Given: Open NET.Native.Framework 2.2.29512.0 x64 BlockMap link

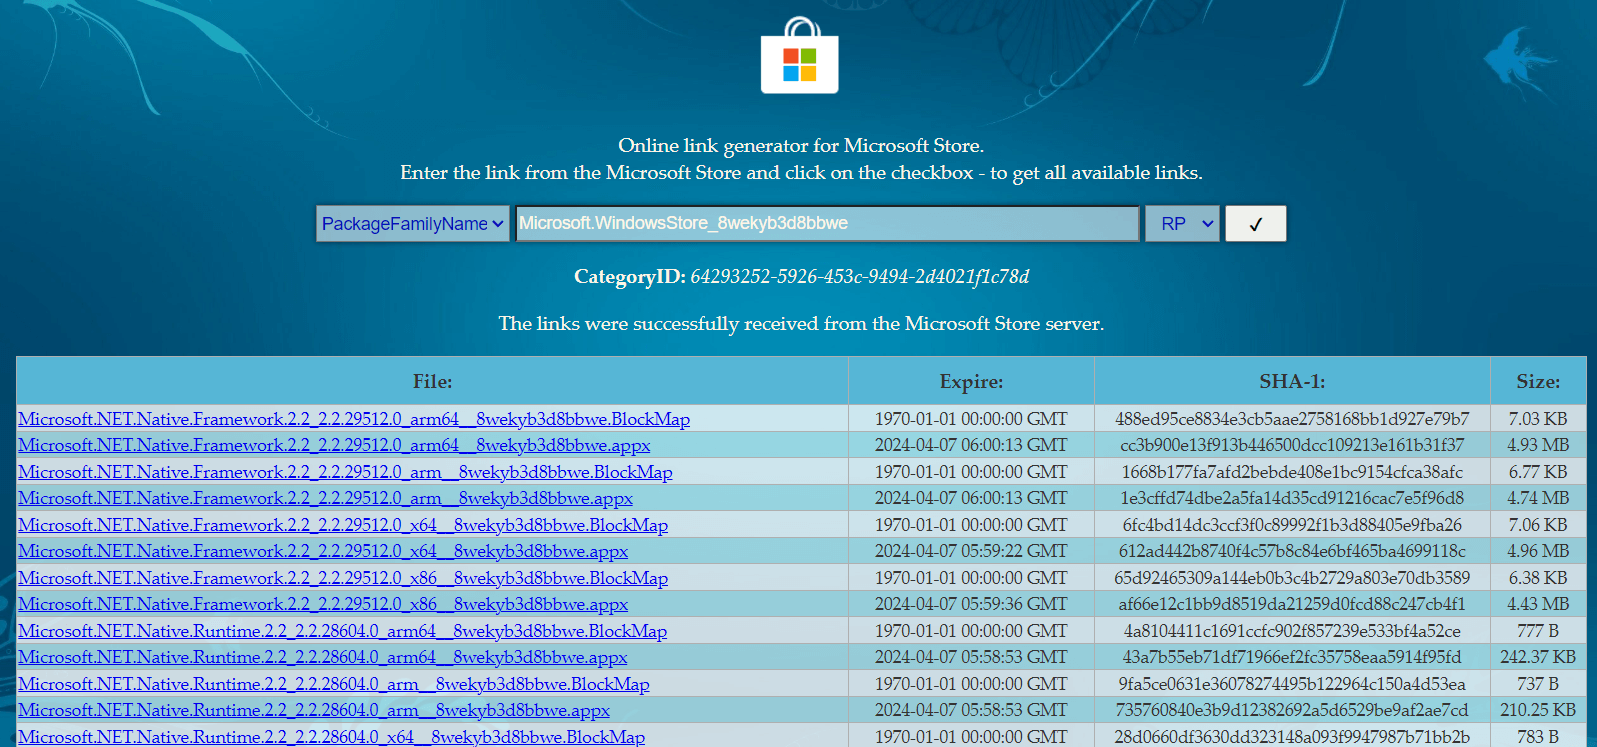Looking at the screenshot, I should (343, 525).
